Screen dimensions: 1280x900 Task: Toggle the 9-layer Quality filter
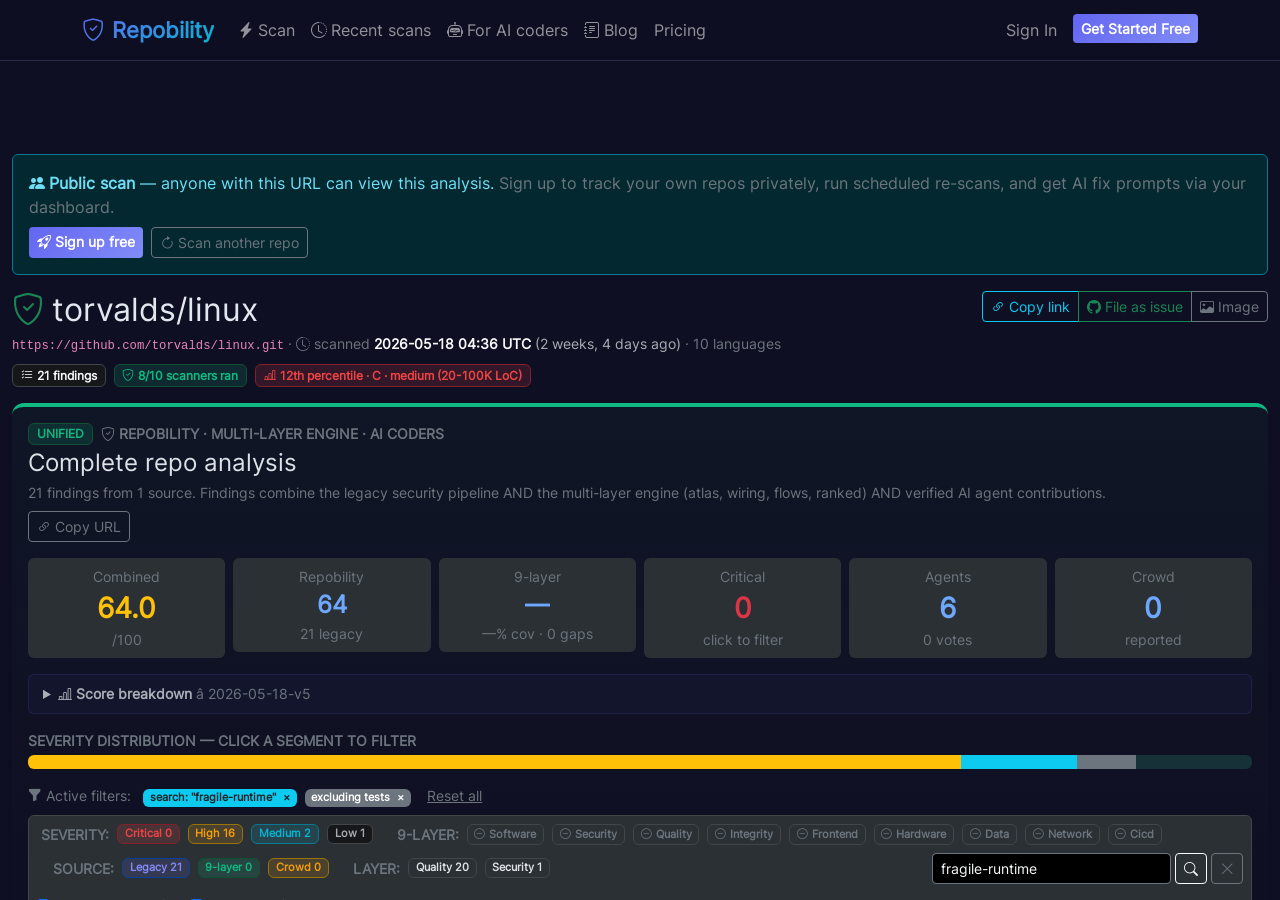tap(666, 834)
